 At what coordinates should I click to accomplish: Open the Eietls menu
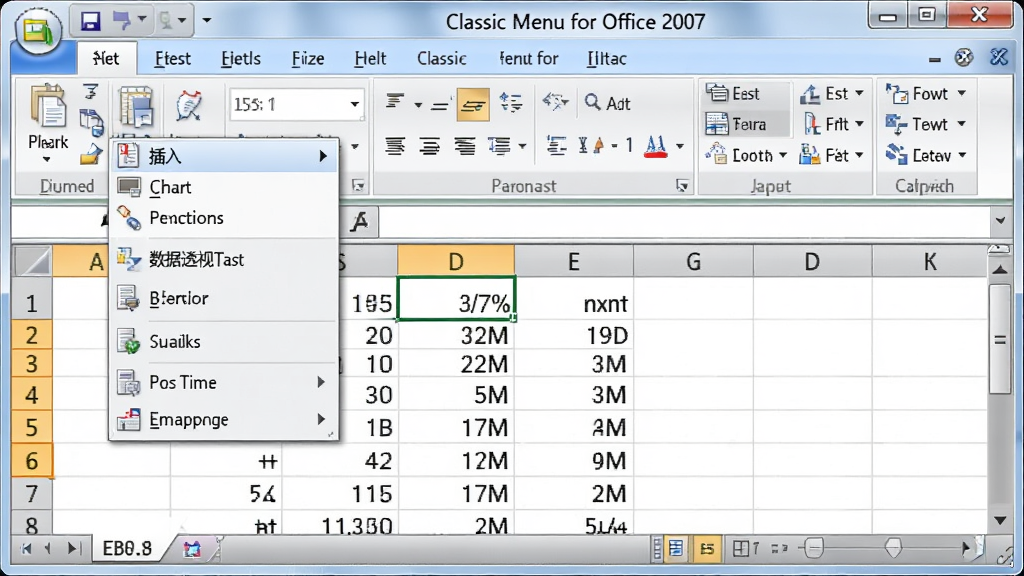point(240,59)
